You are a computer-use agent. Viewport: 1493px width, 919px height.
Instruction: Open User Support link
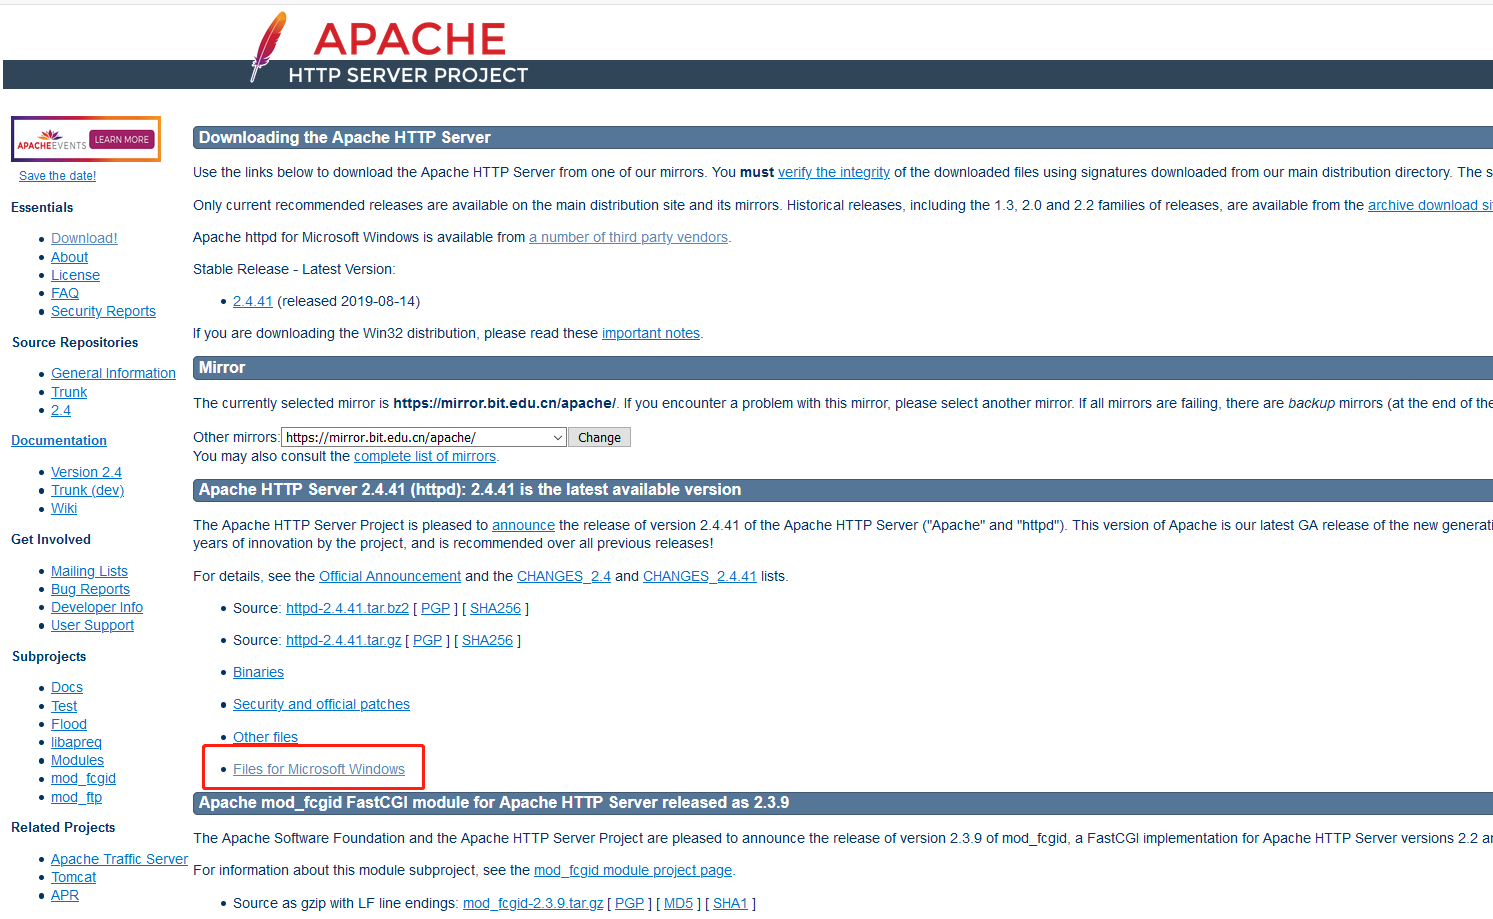pos(92,625)
